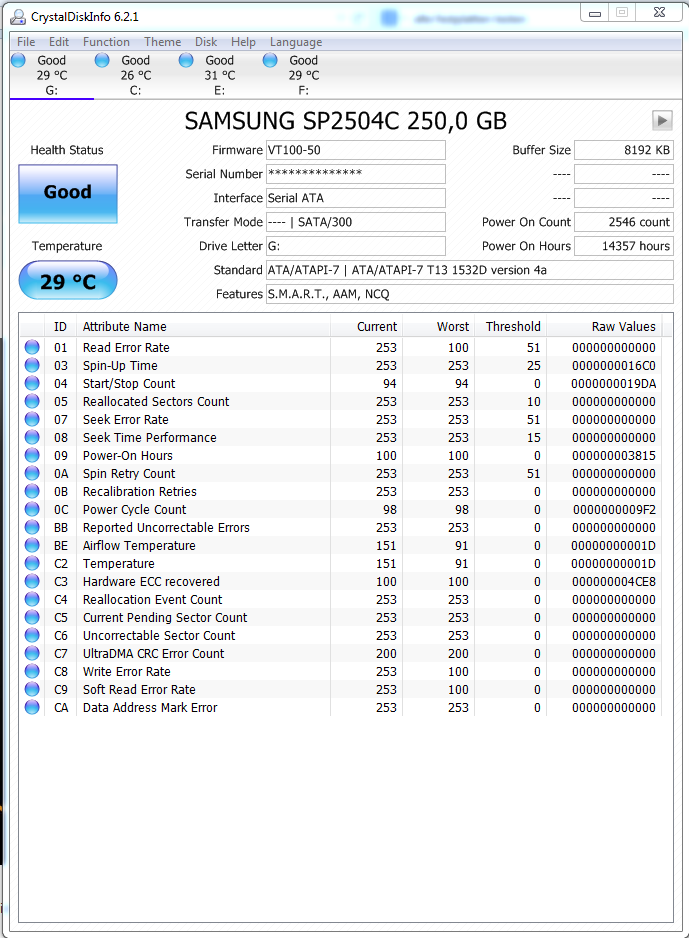Click the Features field
Image resolution: width=689 pixels, height=938 pixels.
tap(470, 294)
